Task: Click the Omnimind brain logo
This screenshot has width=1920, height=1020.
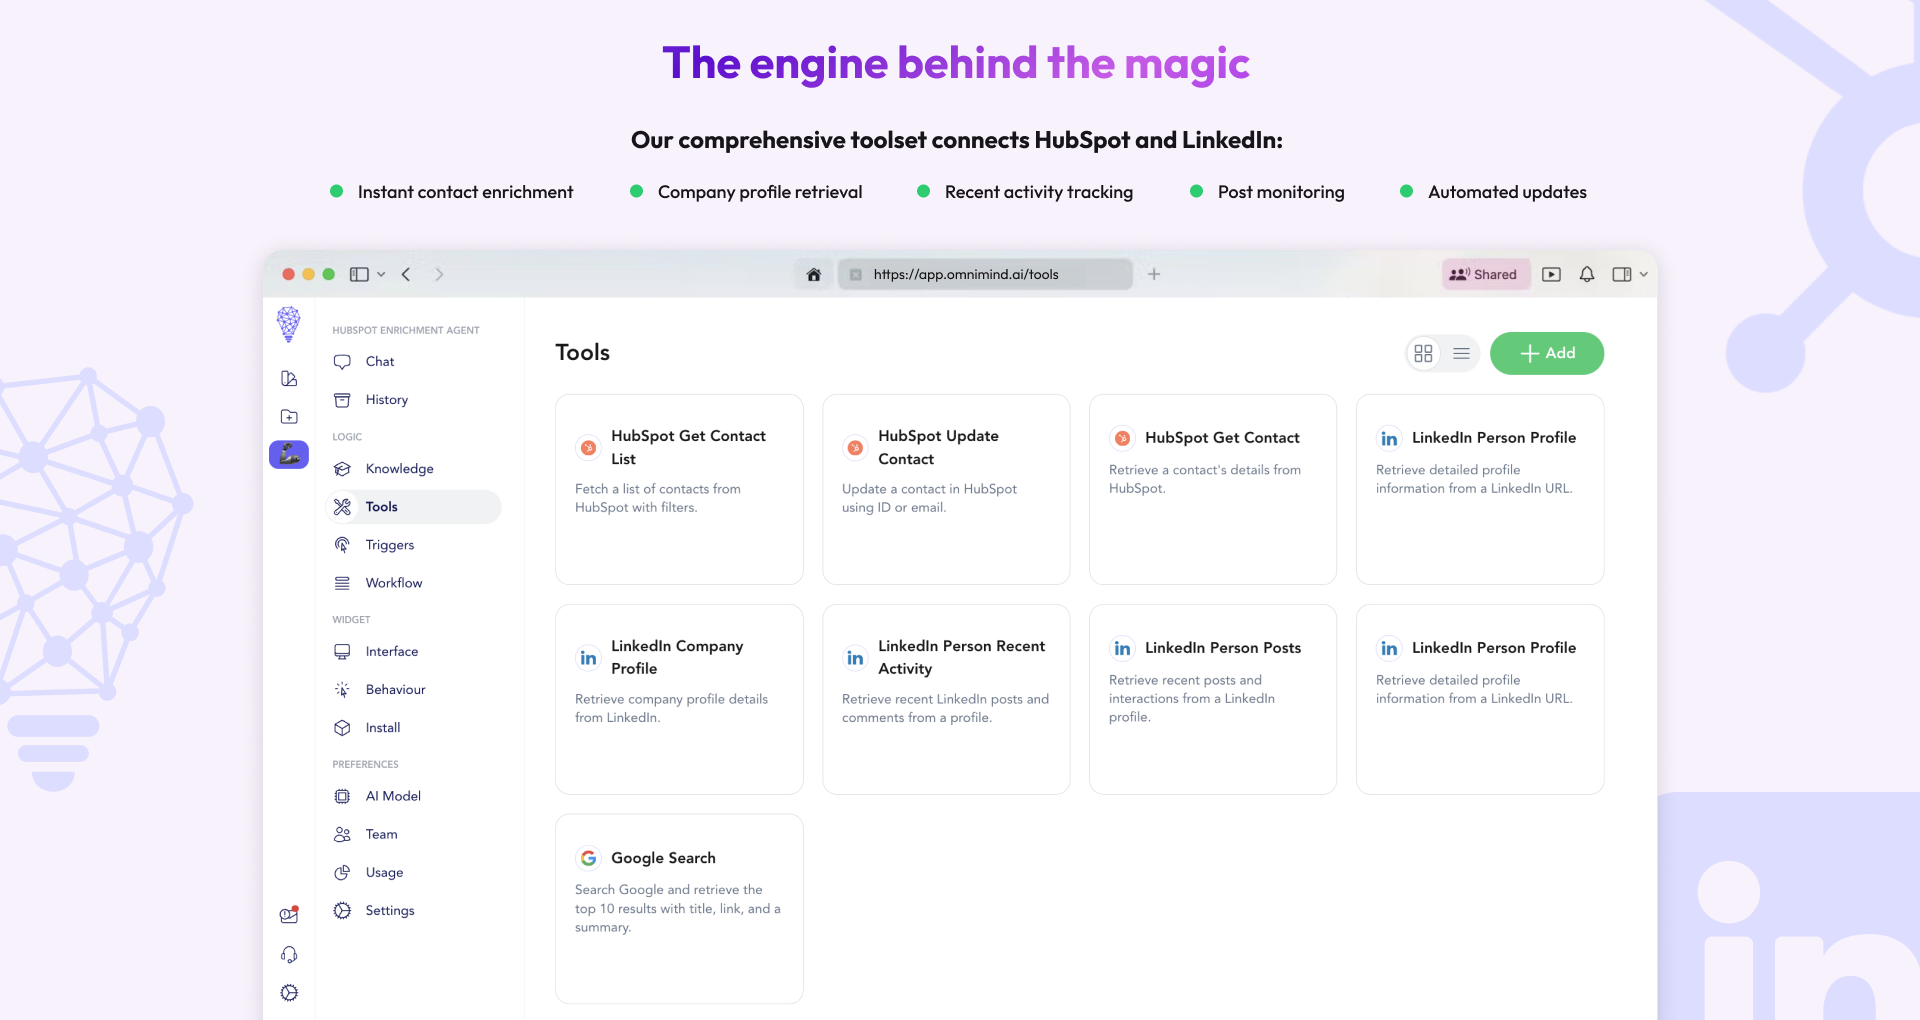Action: pyautogui.click(x=289, y=324)
